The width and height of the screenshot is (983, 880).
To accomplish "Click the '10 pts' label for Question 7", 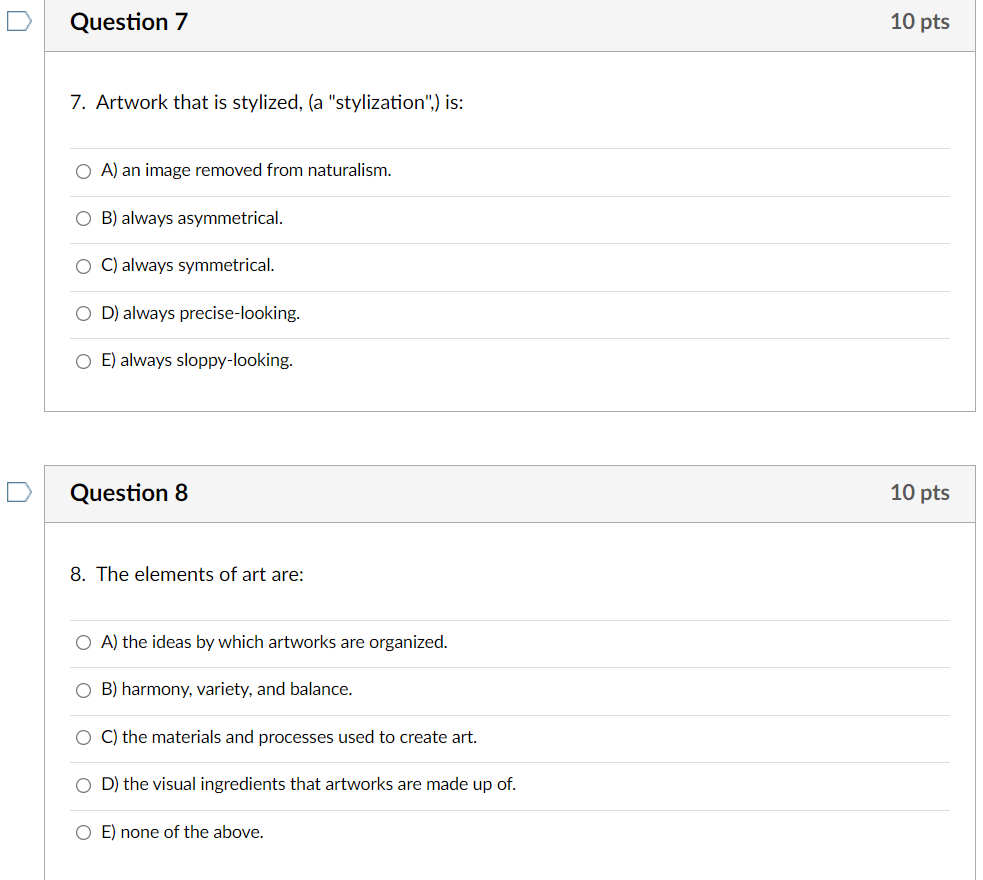I will pos(919,21).
